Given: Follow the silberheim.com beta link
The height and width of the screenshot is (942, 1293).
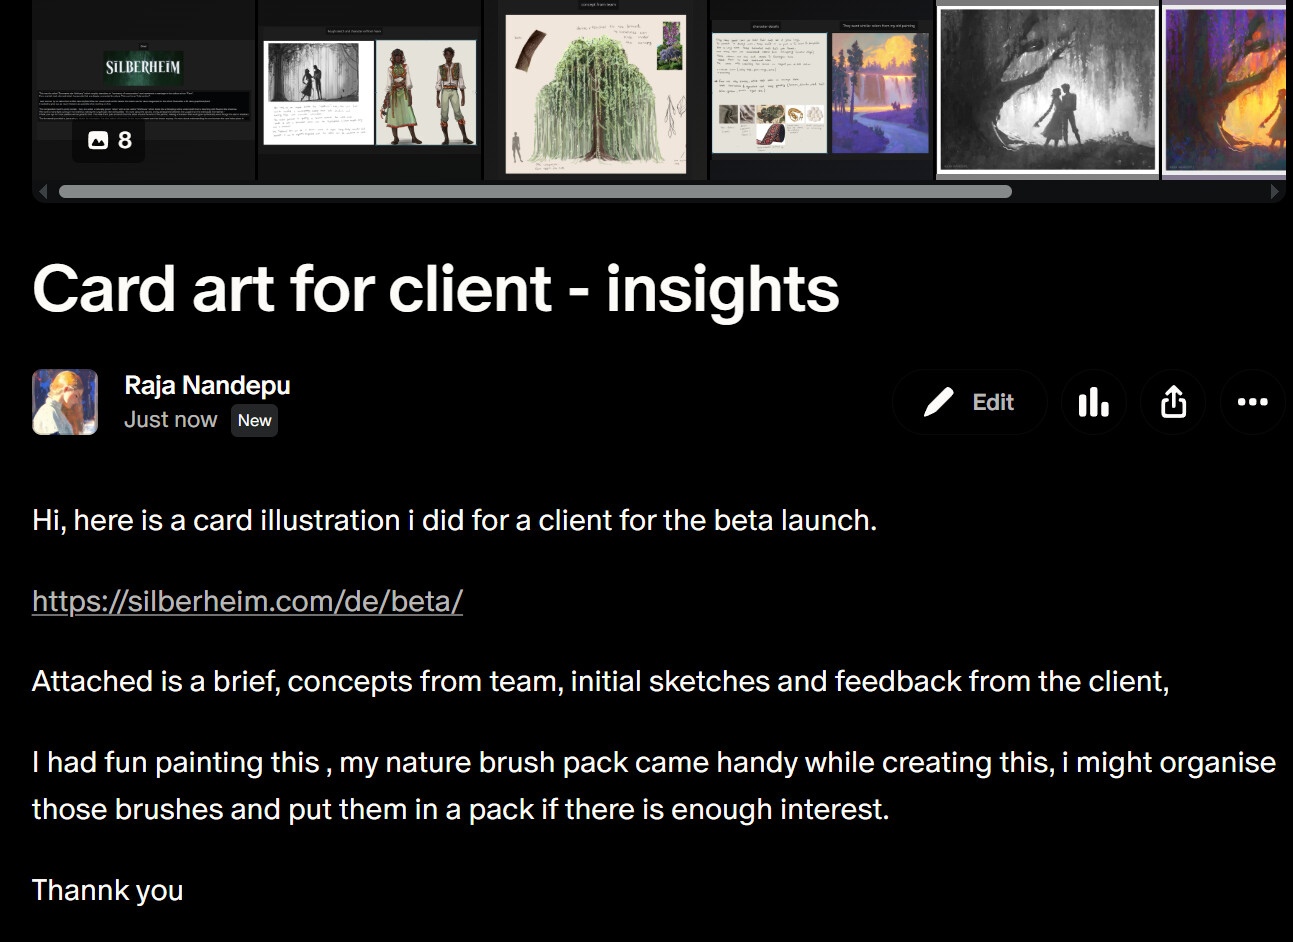Looking at the screenshot, I should click(247, 601).
